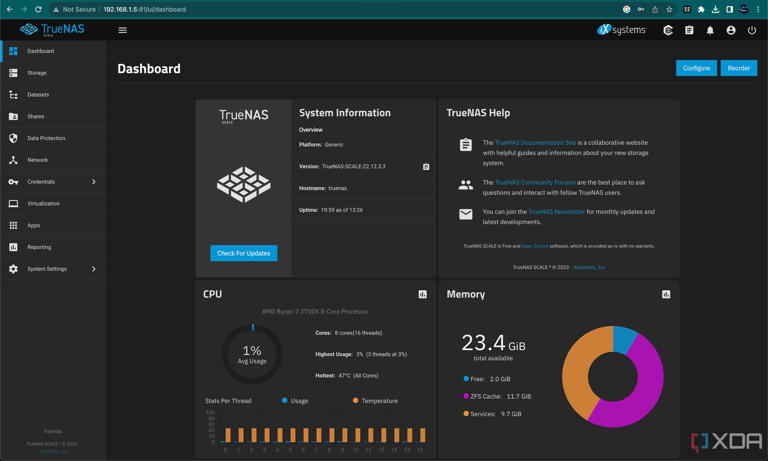Open the alerts bell icon
768x461 pixels.
pos(710,30)
